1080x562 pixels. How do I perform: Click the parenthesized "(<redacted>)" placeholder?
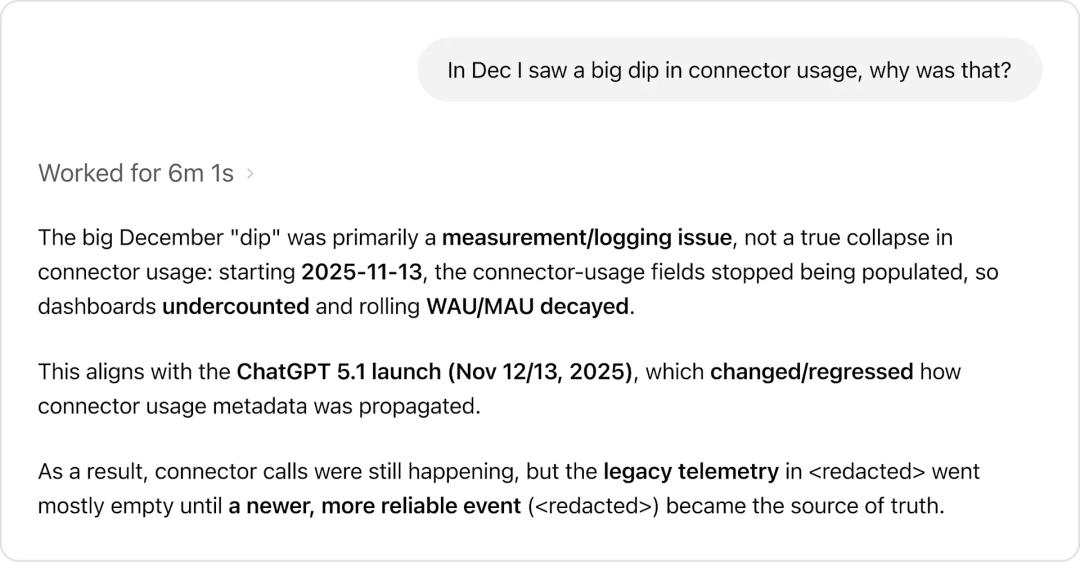593,505
